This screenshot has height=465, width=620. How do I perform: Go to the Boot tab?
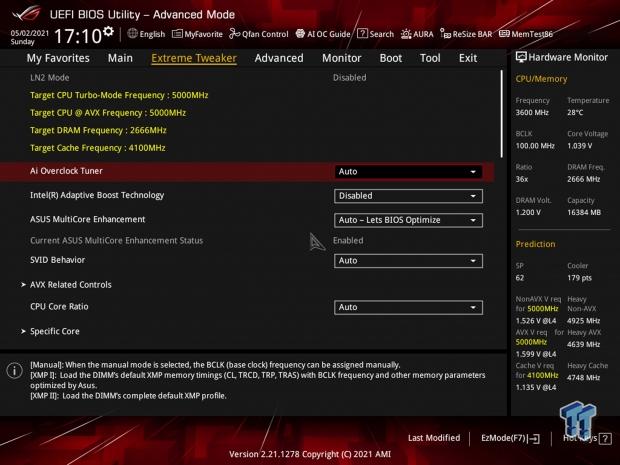(391, 58)
